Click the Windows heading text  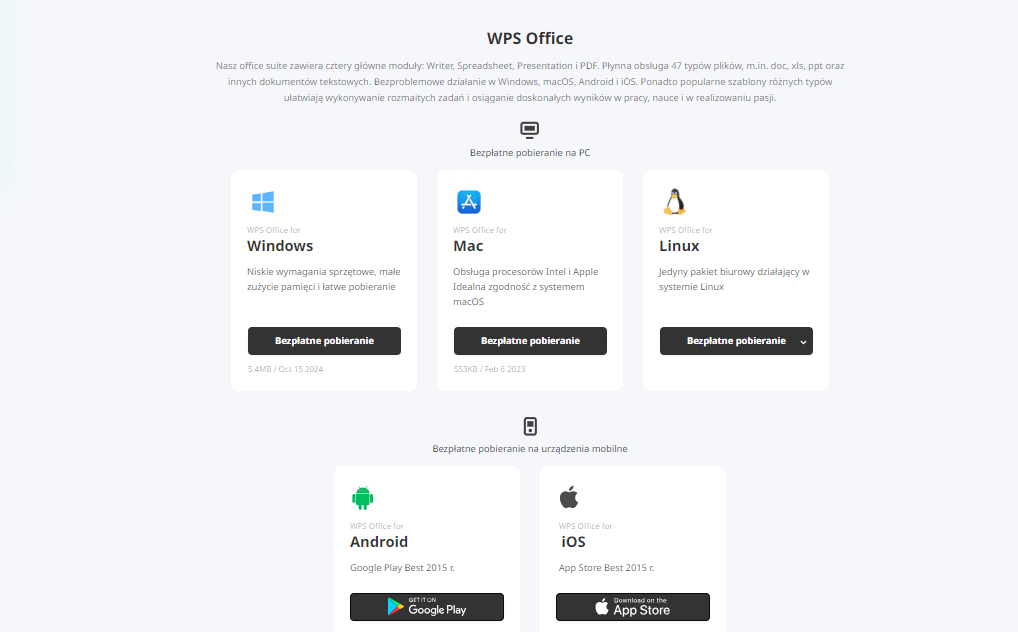click(280, 246)
